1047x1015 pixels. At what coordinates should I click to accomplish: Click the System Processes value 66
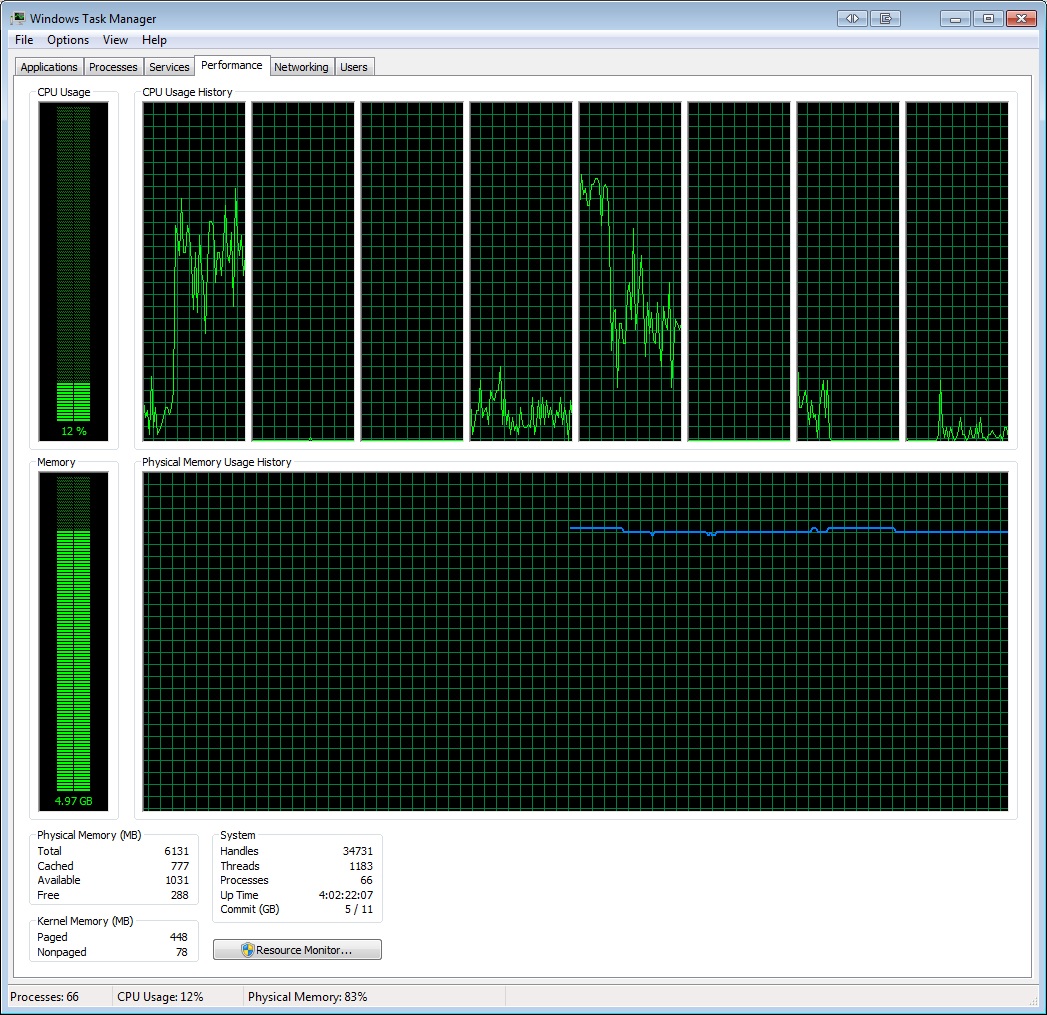(367, 880)
